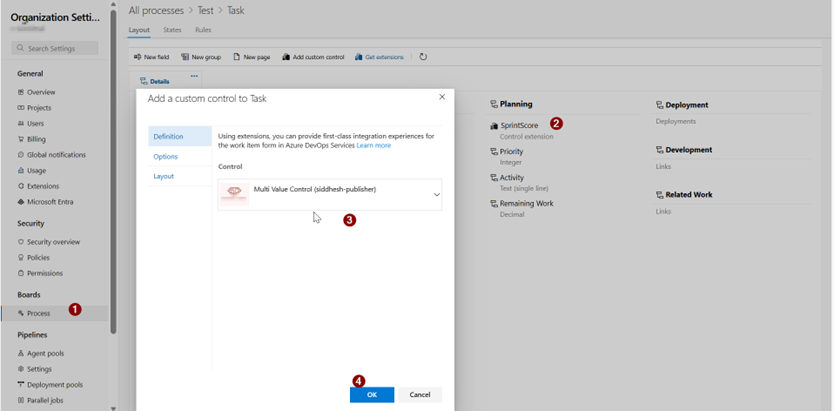Viewport: 834px width, 411px height.
Task: Switch to the Rules tab
Action: (x=203, y=30)
